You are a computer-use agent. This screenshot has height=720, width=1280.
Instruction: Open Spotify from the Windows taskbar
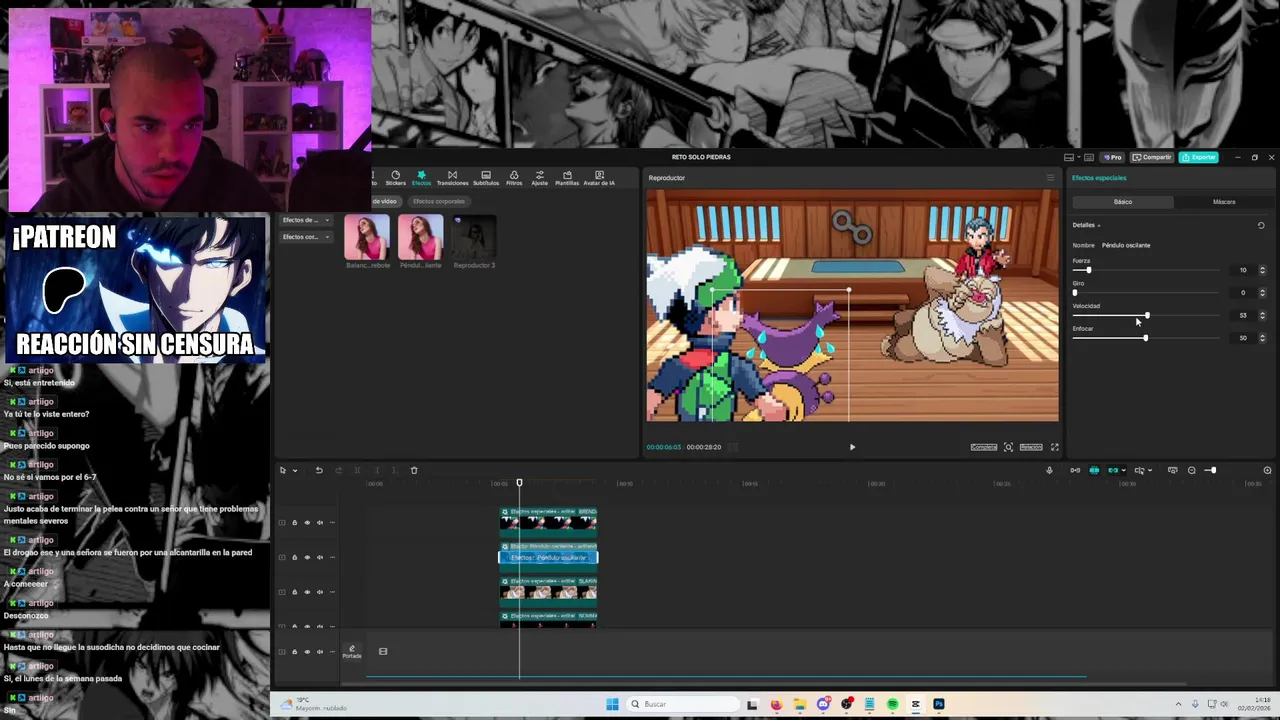pos(892,704)
